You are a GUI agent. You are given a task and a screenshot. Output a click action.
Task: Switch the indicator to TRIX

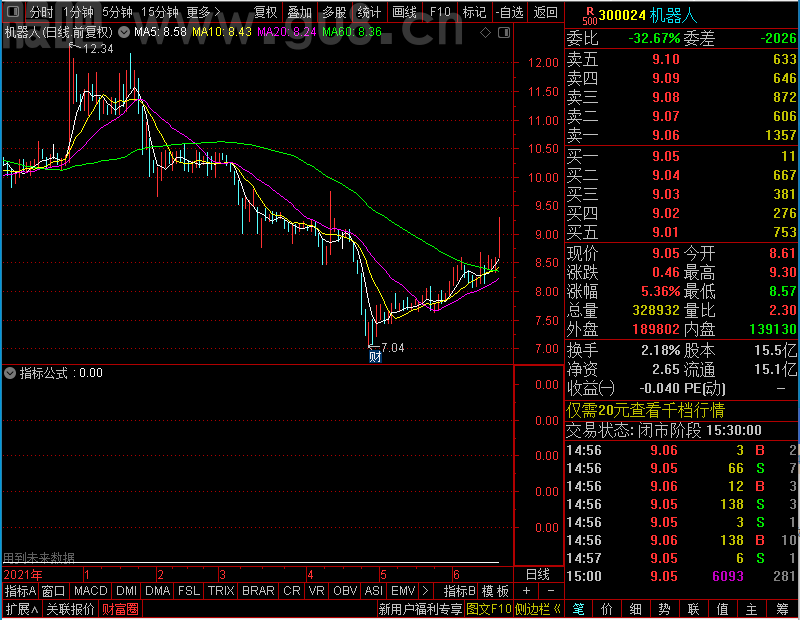tap(221, 591)
